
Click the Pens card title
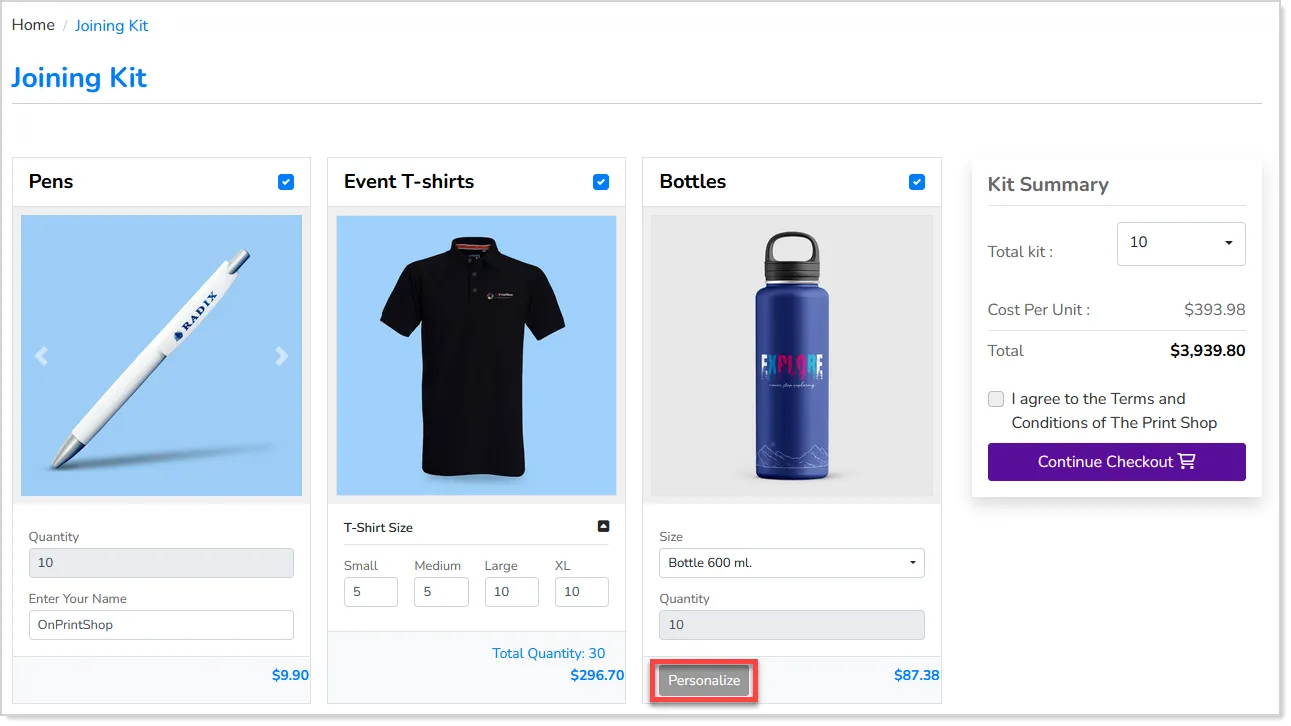pos(51,182)
